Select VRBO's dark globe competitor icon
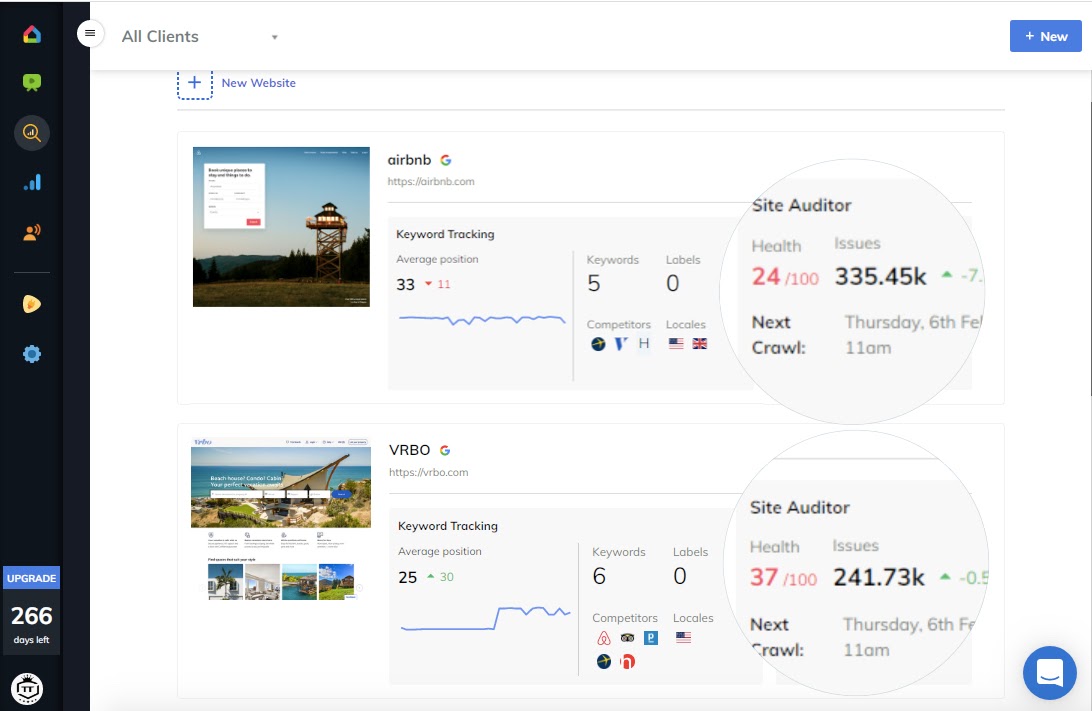This screenshot has width=1092, height=711. (604, 662)
